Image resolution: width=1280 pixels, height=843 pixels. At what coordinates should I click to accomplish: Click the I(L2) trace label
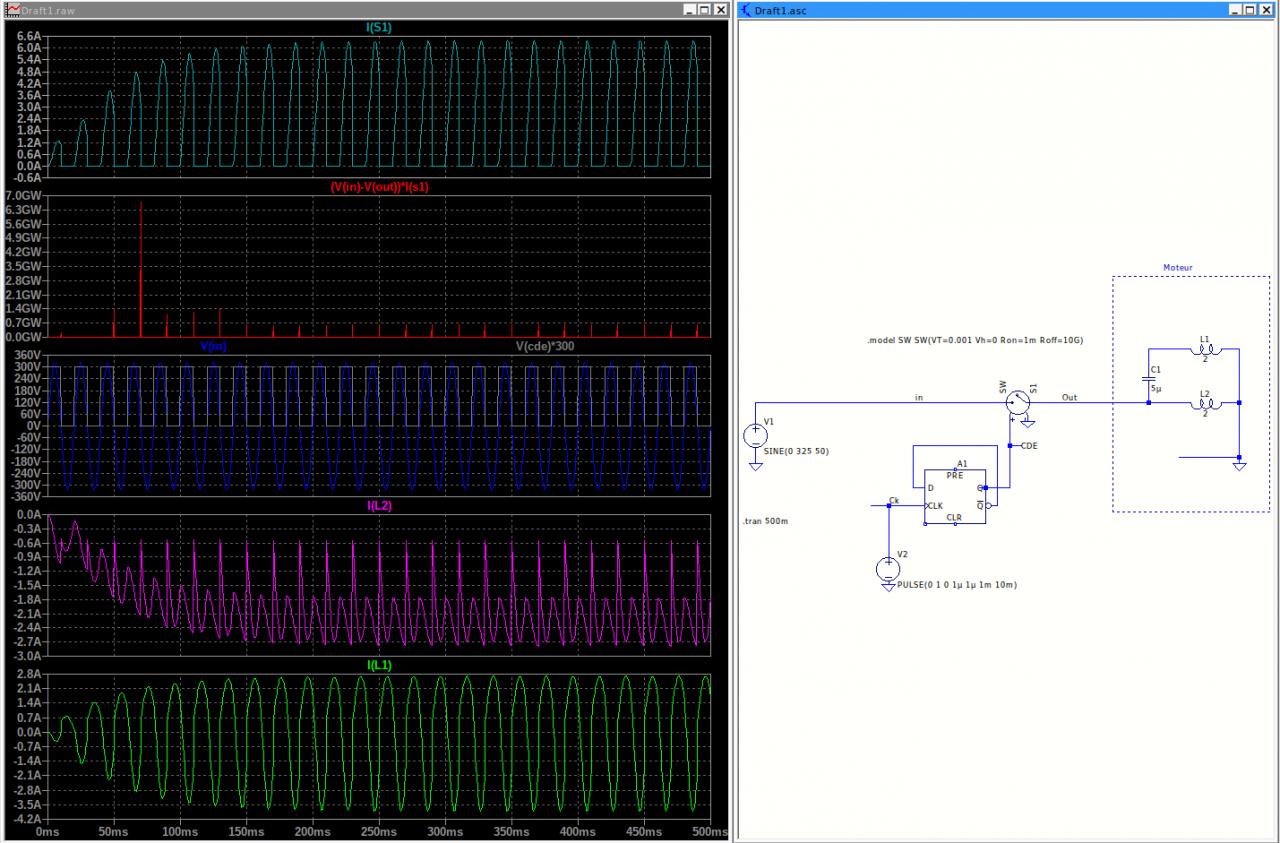[379, 506]
